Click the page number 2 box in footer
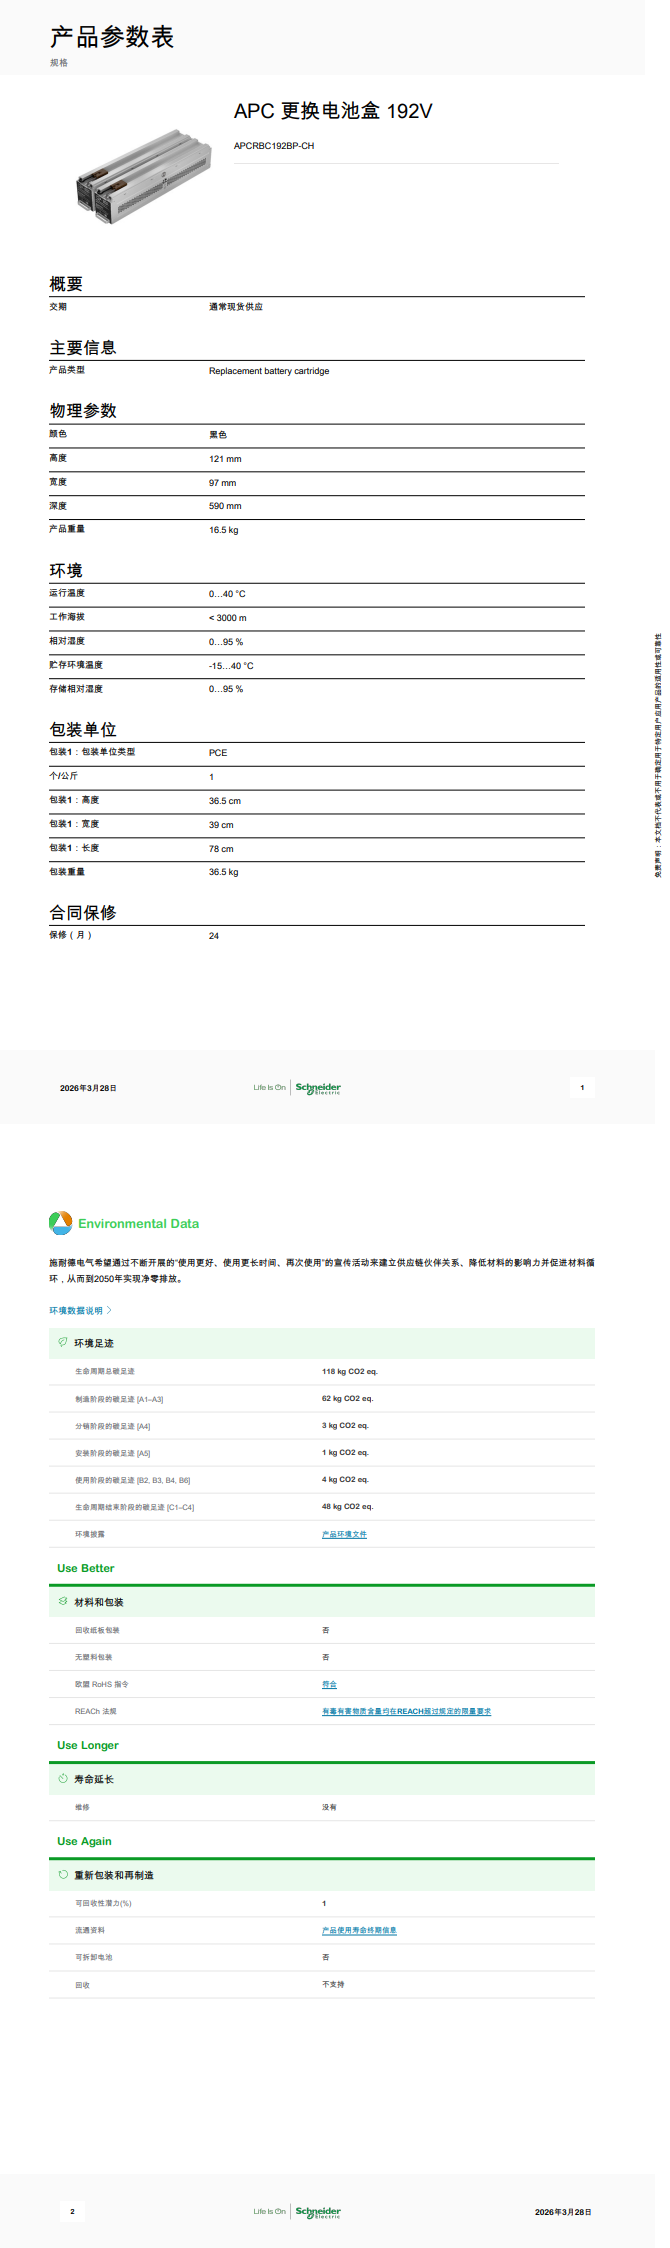The image size is (670, 2248). (x=72, y=2211)
